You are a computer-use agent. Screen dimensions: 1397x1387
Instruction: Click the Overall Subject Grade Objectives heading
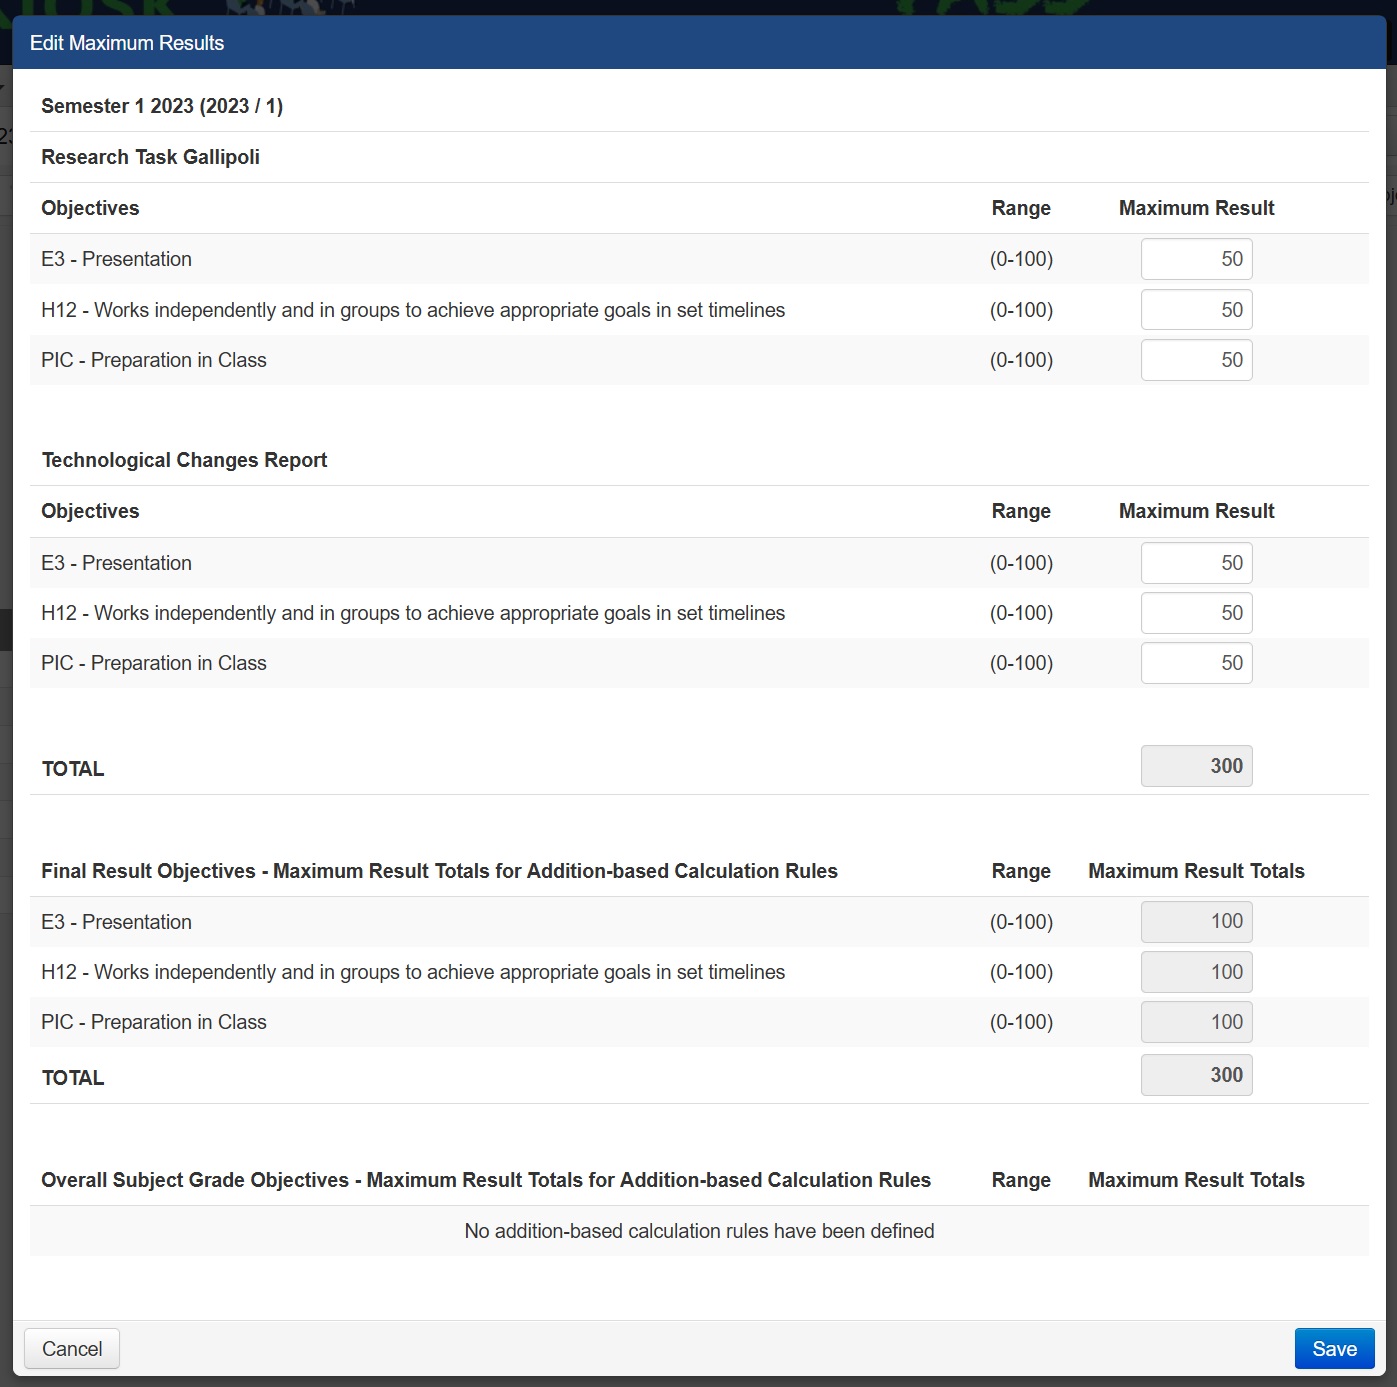coord(485,1180)
